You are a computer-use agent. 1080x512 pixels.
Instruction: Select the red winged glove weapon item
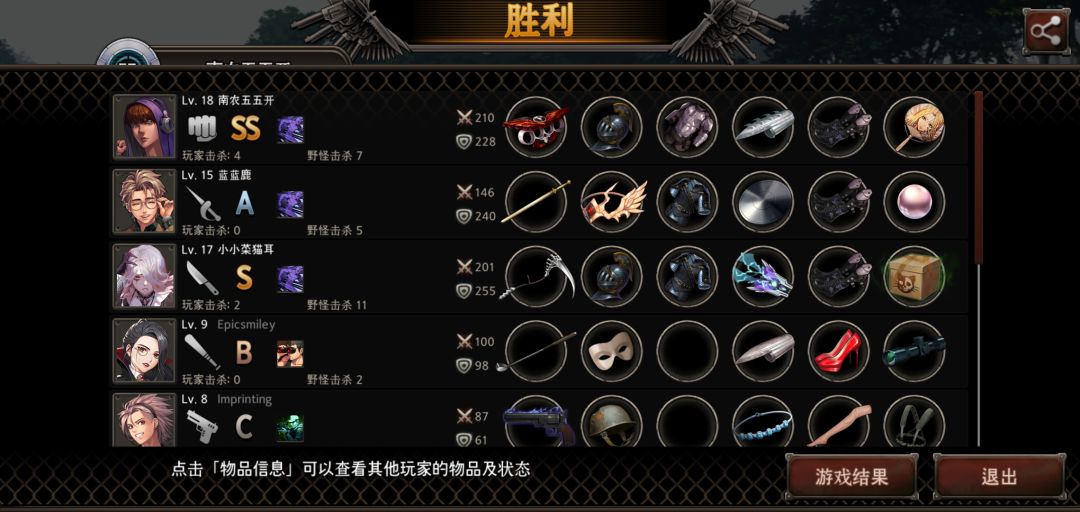coord(536,127)
